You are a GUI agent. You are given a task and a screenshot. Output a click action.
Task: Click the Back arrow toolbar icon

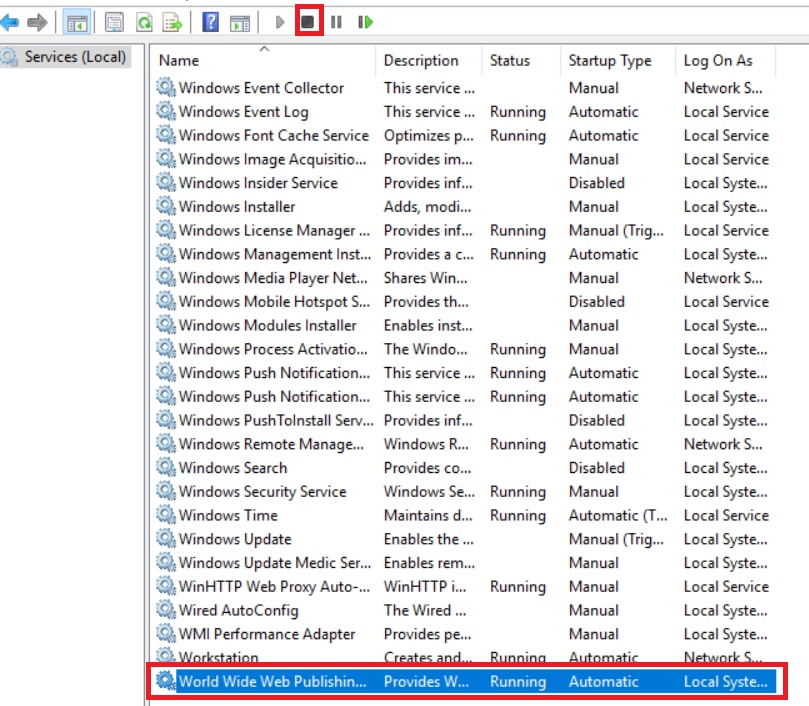click(x=9, y=22)
